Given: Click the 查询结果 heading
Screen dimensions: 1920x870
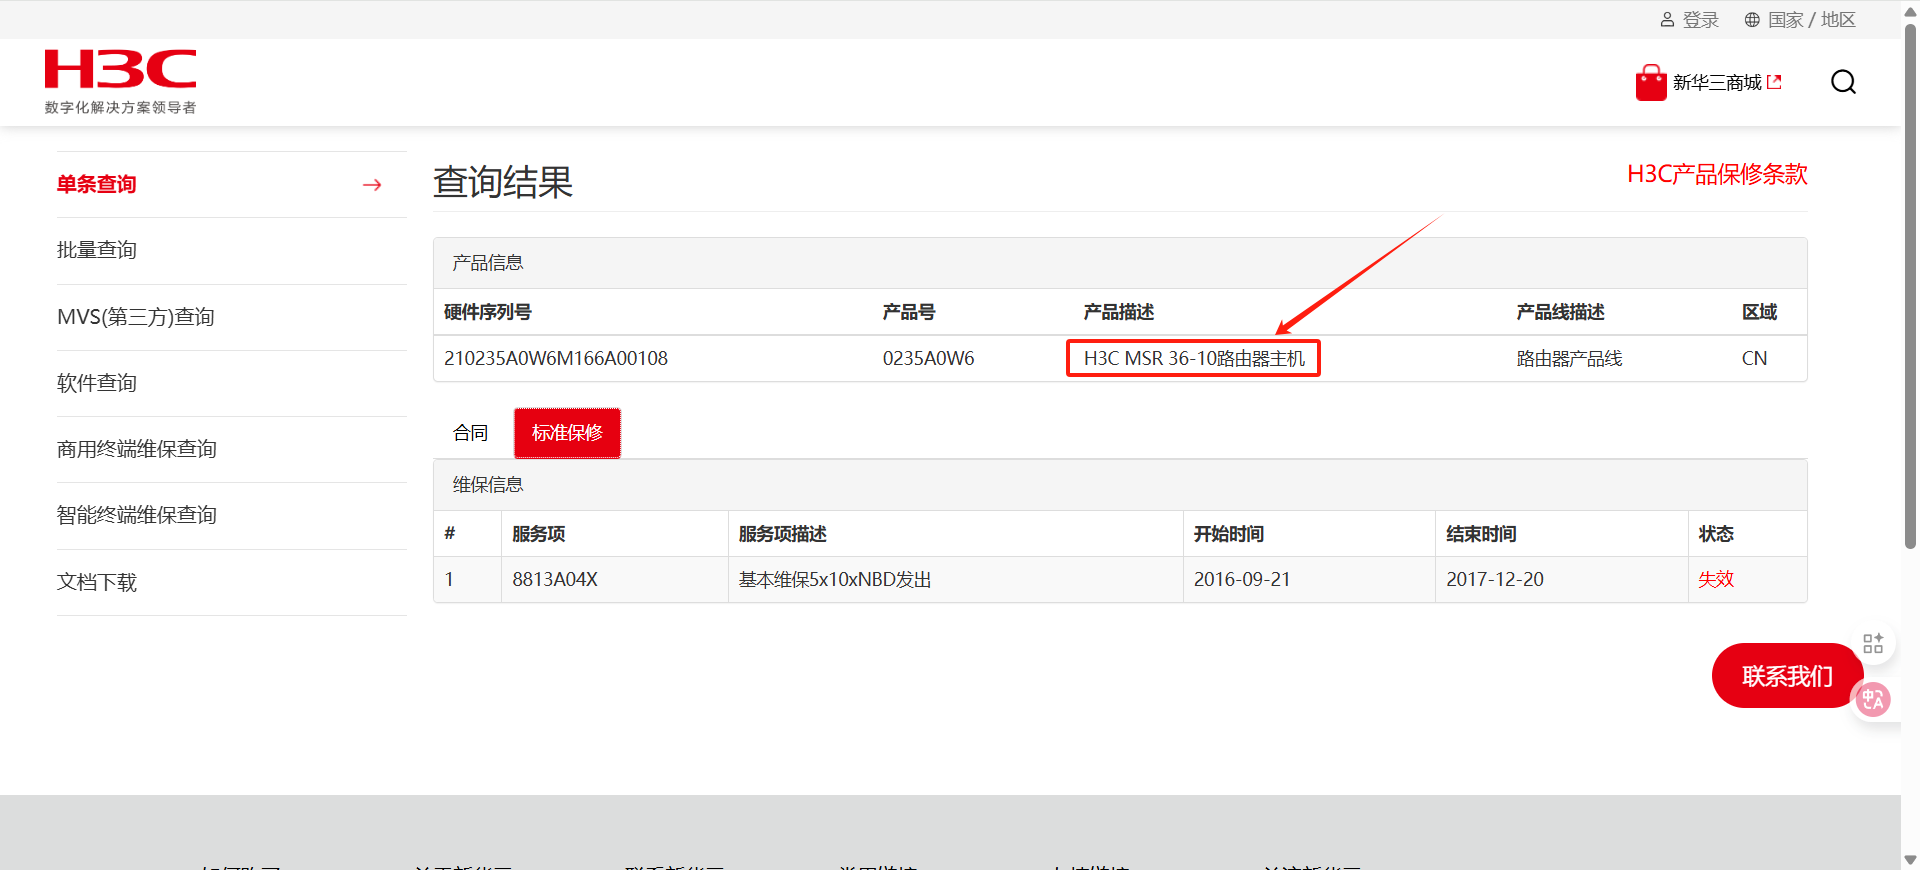Looking at the screenshot, I should [503, 182].
